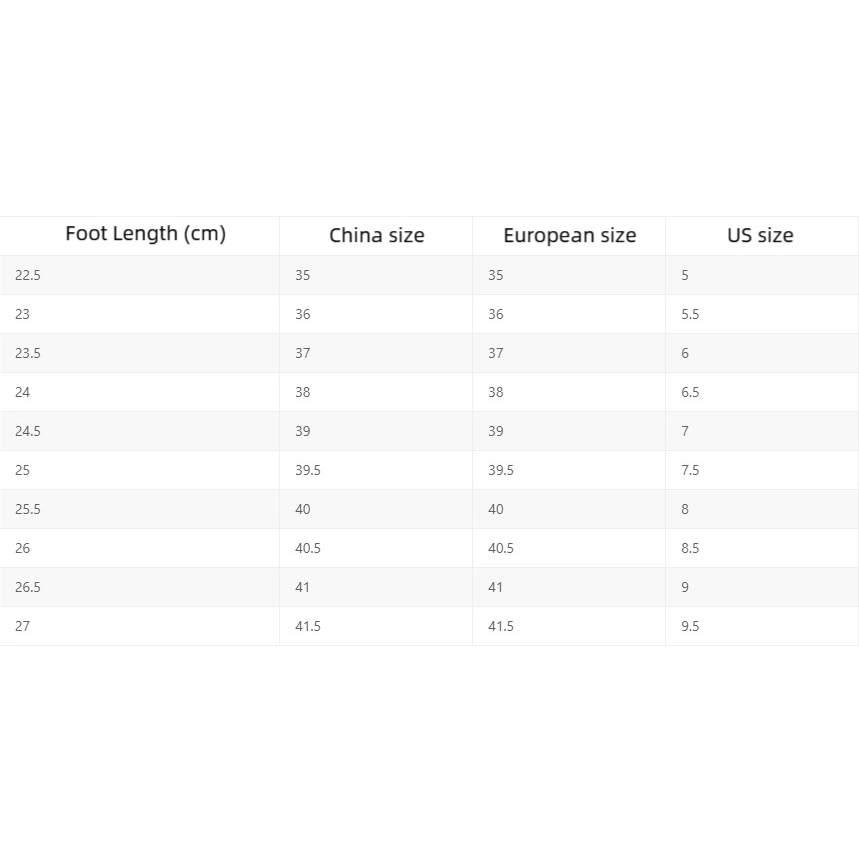Click European size 38 cell

tap(496, 392)
